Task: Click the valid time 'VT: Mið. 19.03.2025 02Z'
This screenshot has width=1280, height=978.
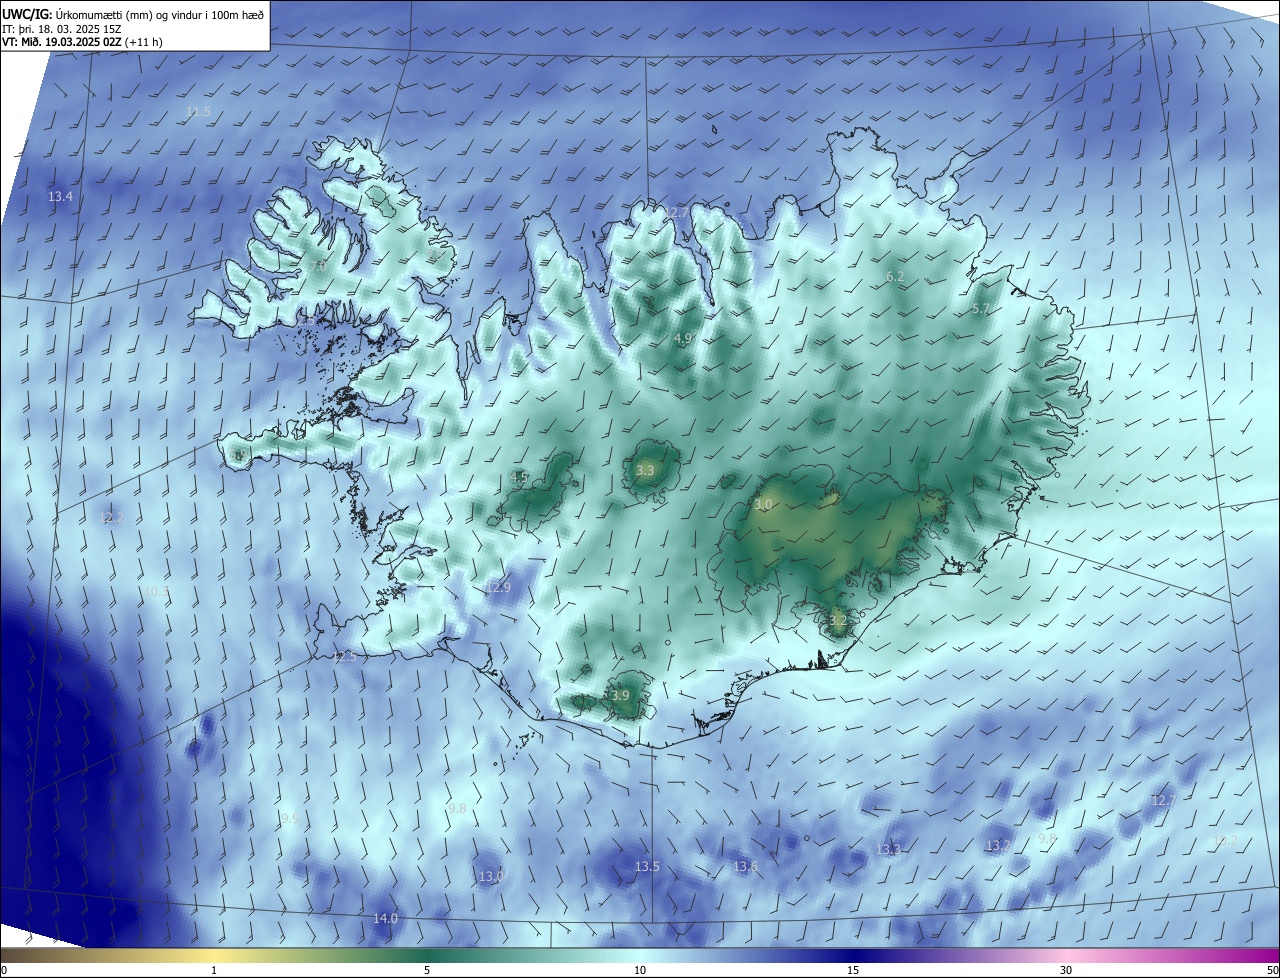Action: [61, 42]
